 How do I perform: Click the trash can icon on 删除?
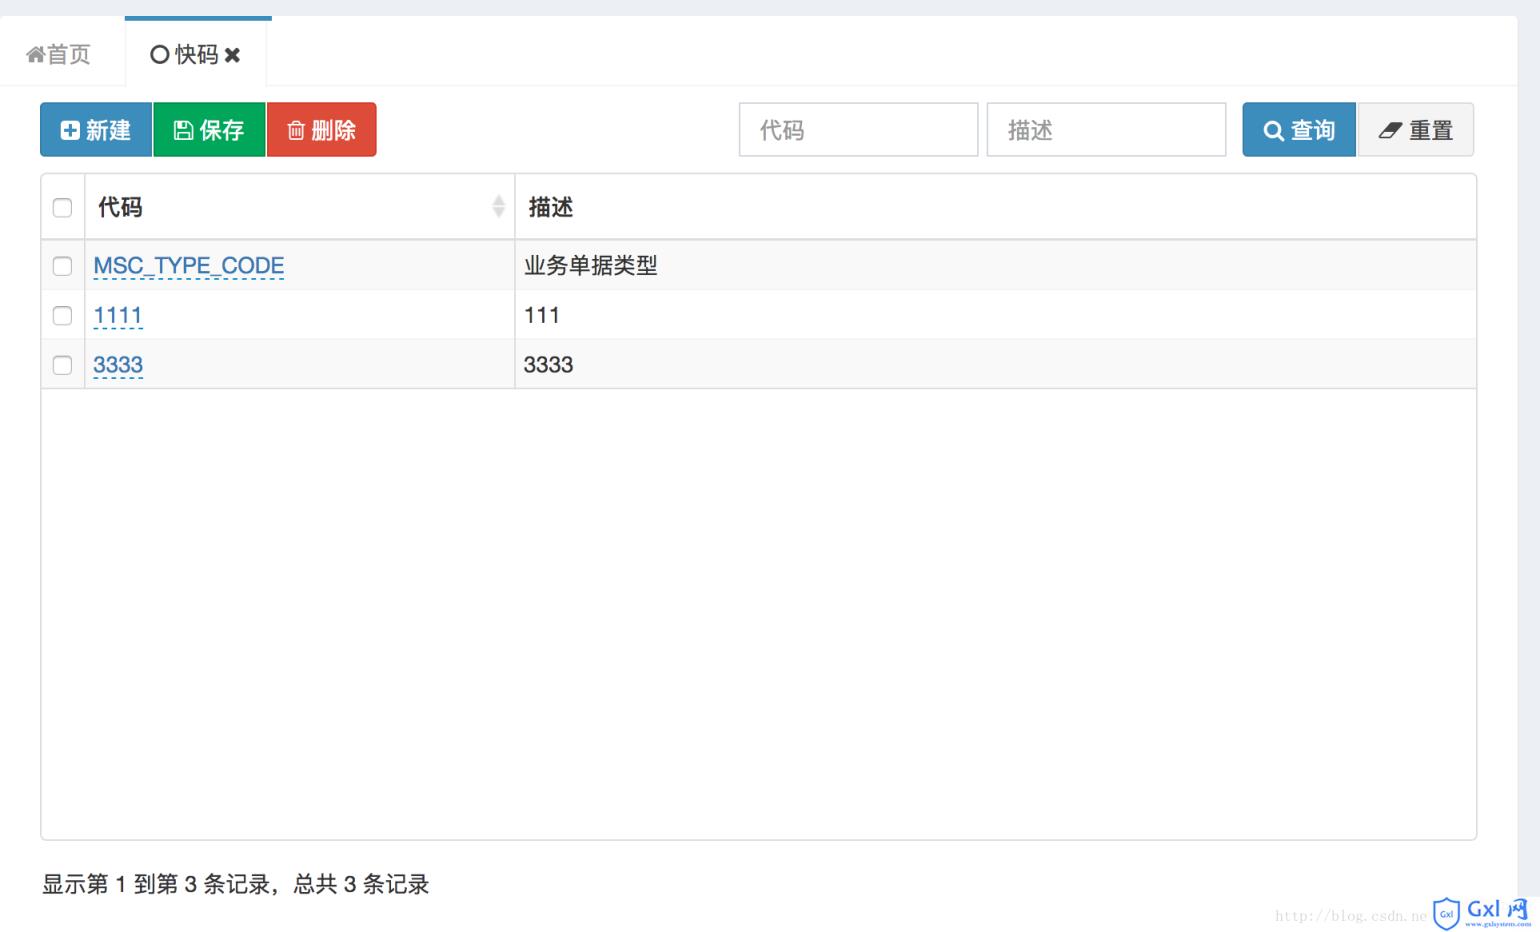pyautogui.click(x=296, y=130)
